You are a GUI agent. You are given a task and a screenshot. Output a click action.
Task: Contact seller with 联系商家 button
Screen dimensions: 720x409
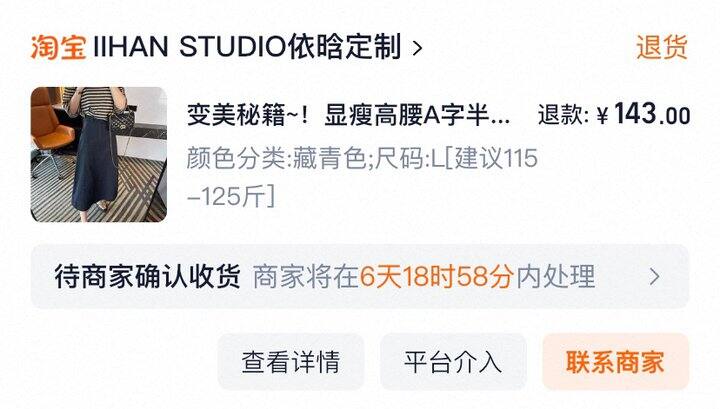point(616,362)
